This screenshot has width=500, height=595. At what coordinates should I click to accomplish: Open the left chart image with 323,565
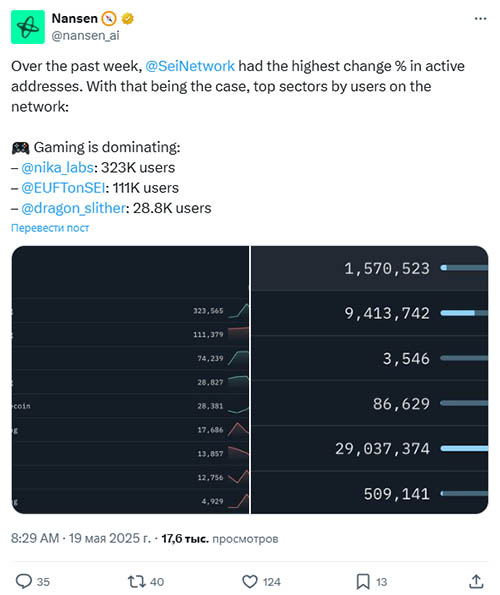tap(130, 379)
